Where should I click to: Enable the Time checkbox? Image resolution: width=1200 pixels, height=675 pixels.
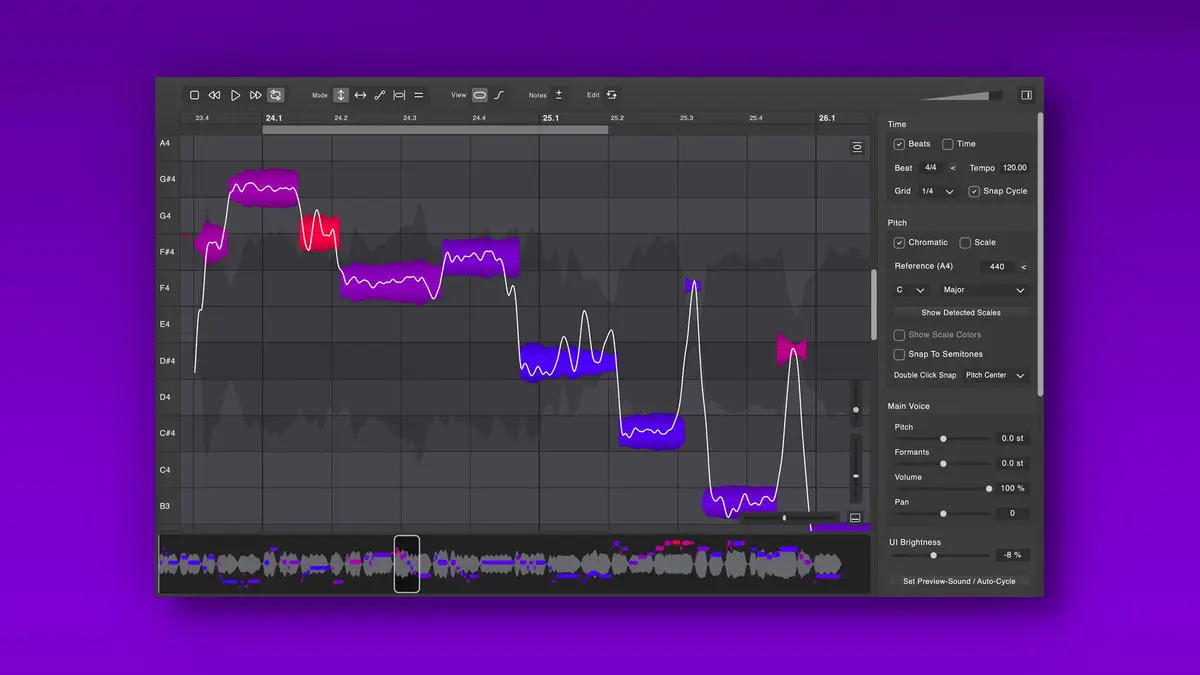[948, 144]
